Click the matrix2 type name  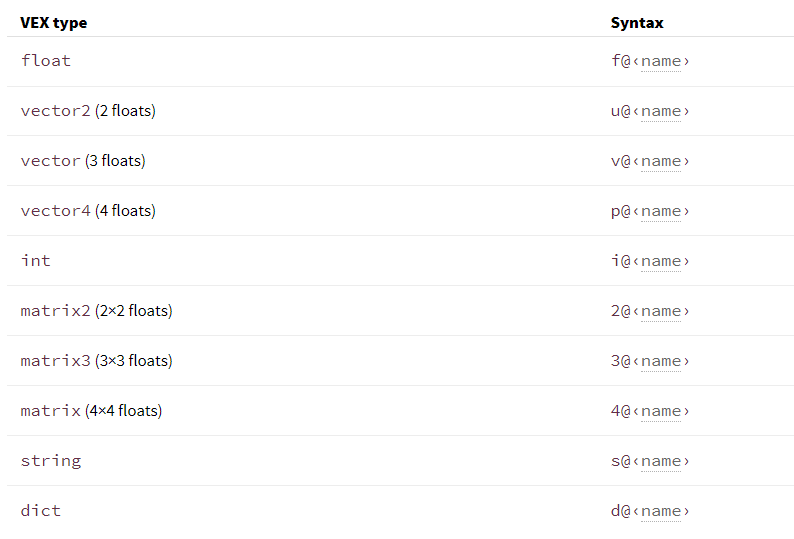point(55,311)
